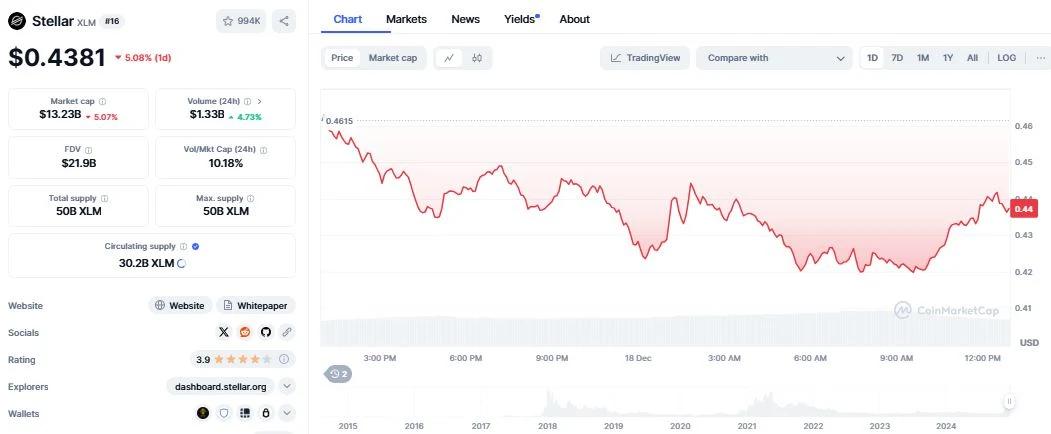Screen dimensions: 1051x434
Task: Click the Rating info icon
Action: (x=284, y=360)
